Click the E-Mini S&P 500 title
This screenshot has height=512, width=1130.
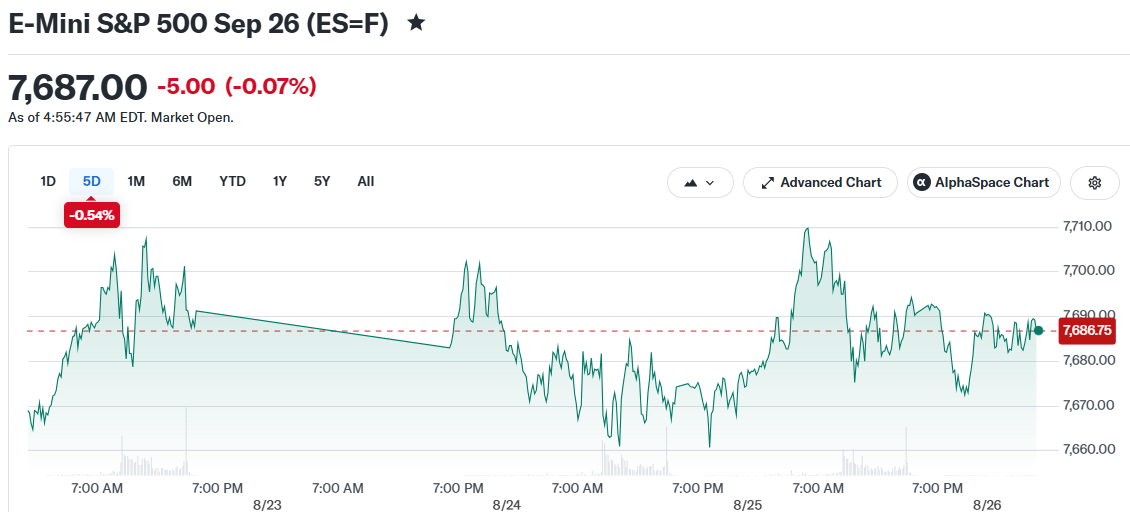click(x=198, y=24)
